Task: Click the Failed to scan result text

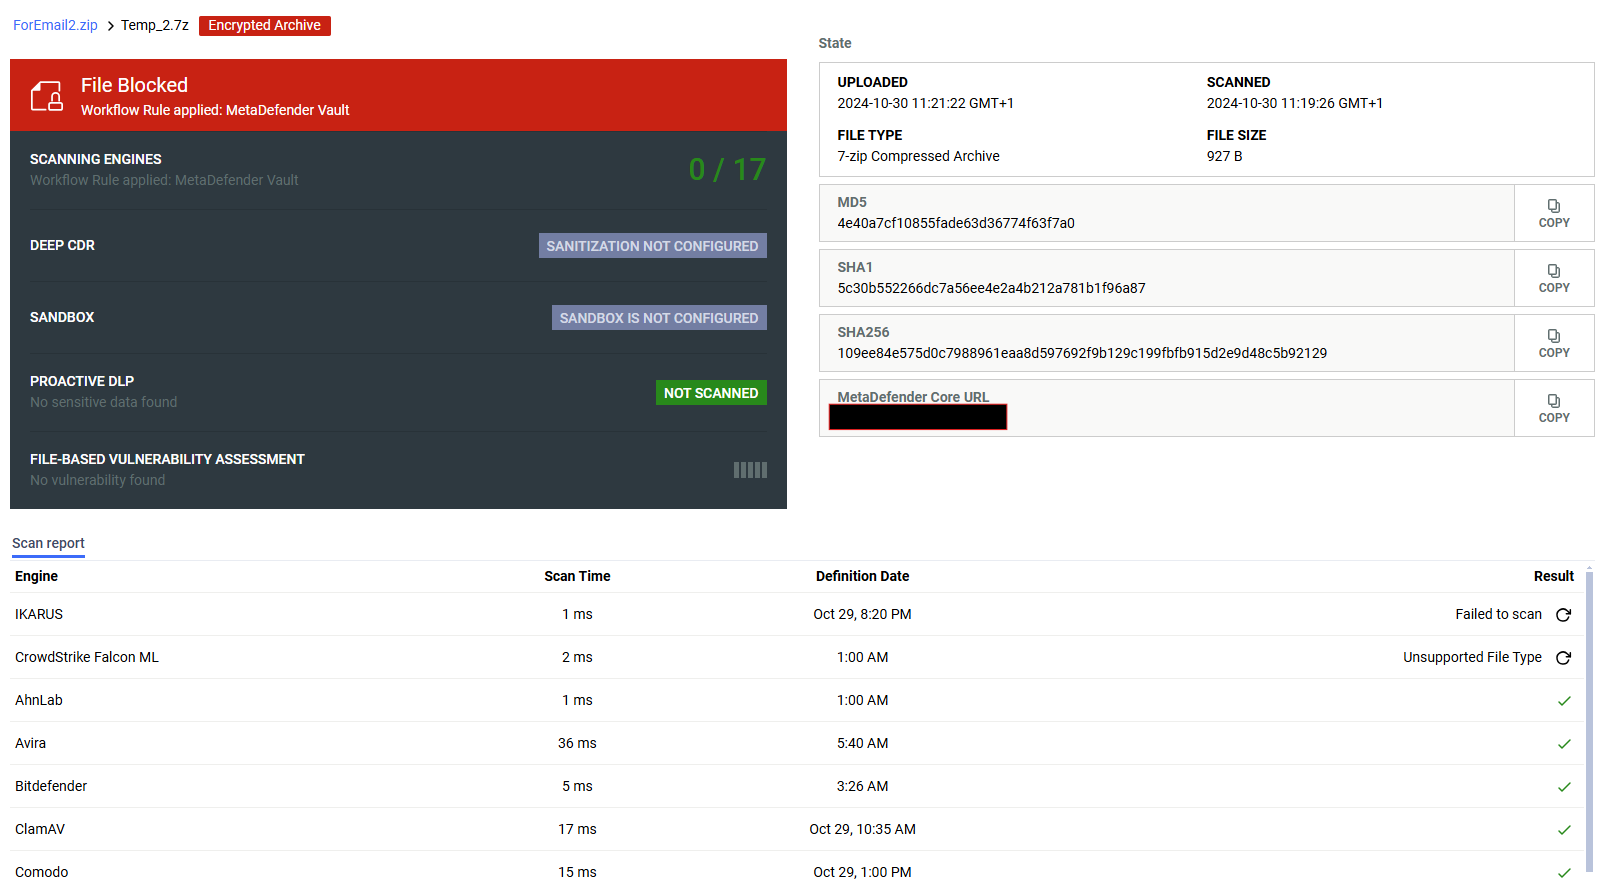Action: (x=1498, y=614)
